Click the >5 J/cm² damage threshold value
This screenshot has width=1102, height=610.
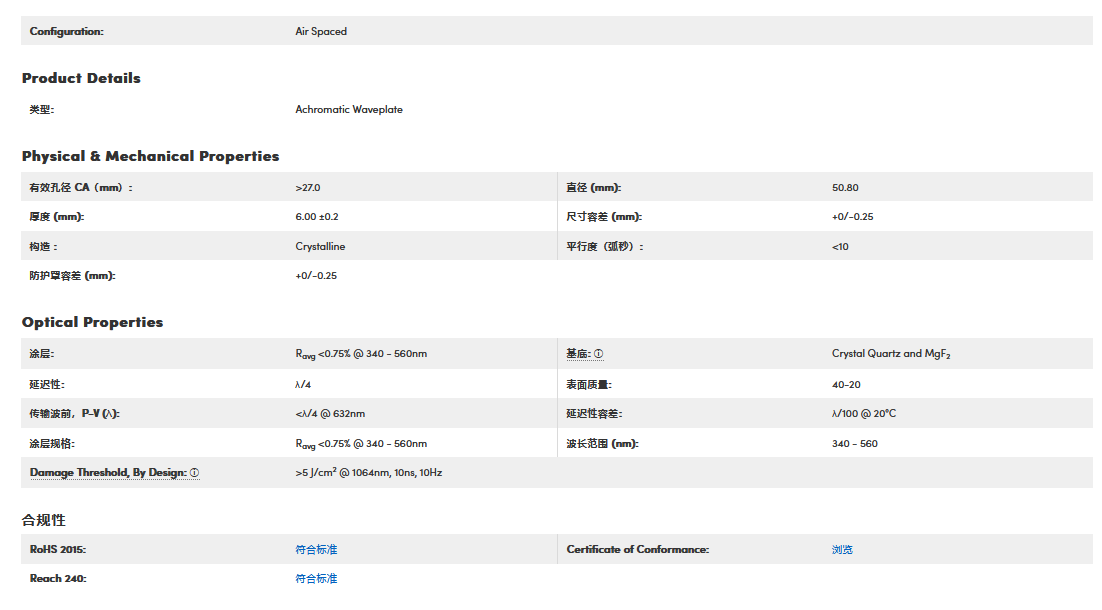point(368,472)
